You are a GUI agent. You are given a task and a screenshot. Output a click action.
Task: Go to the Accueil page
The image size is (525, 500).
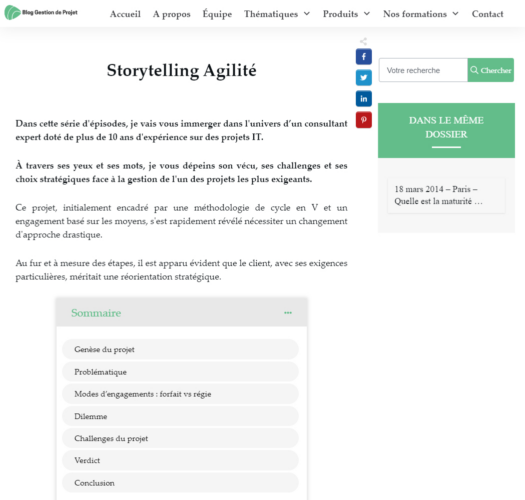(125, 14)
